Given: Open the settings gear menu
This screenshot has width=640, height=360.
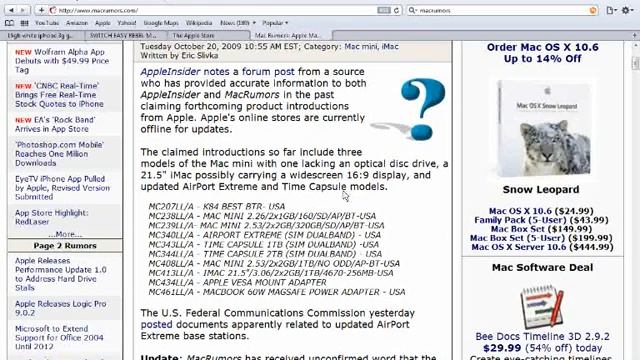Looking at the screenshot, I should pyautogui.click(x=627, y=11).
